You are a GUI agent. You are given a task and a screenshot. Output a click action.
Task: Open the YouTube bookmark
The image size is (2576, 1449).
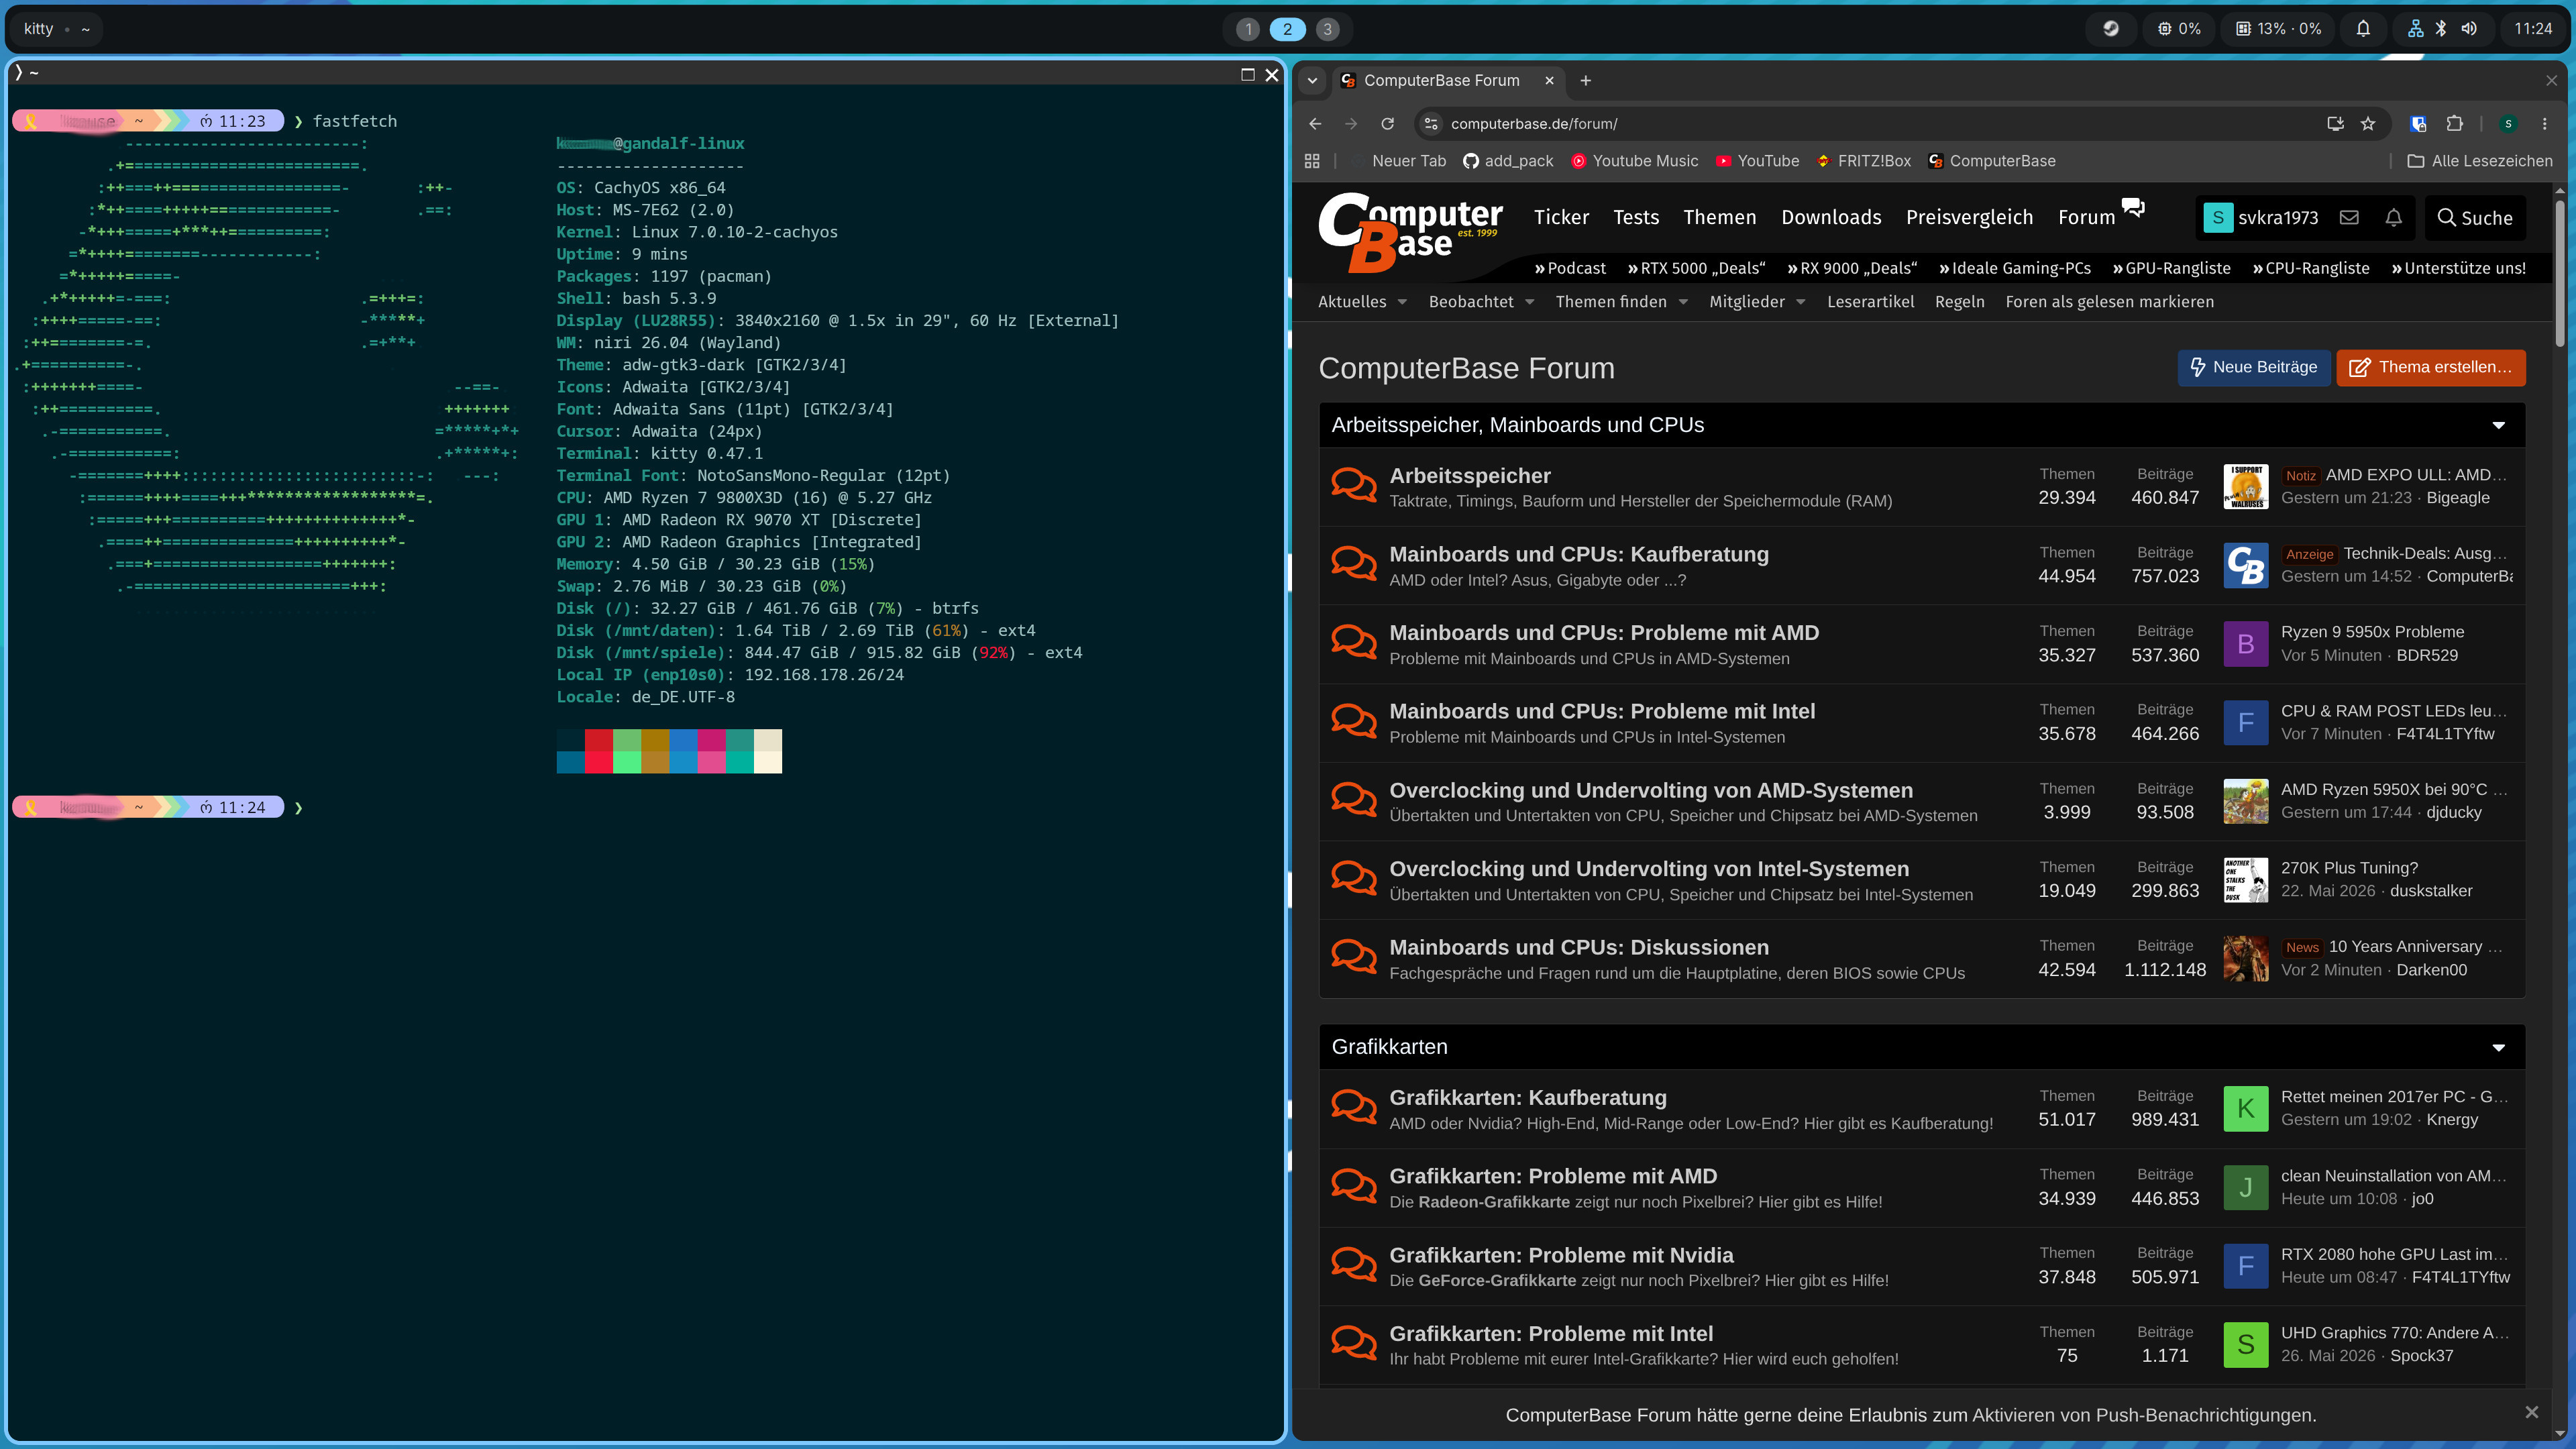pyautogui.click(x=1757, y=161)
